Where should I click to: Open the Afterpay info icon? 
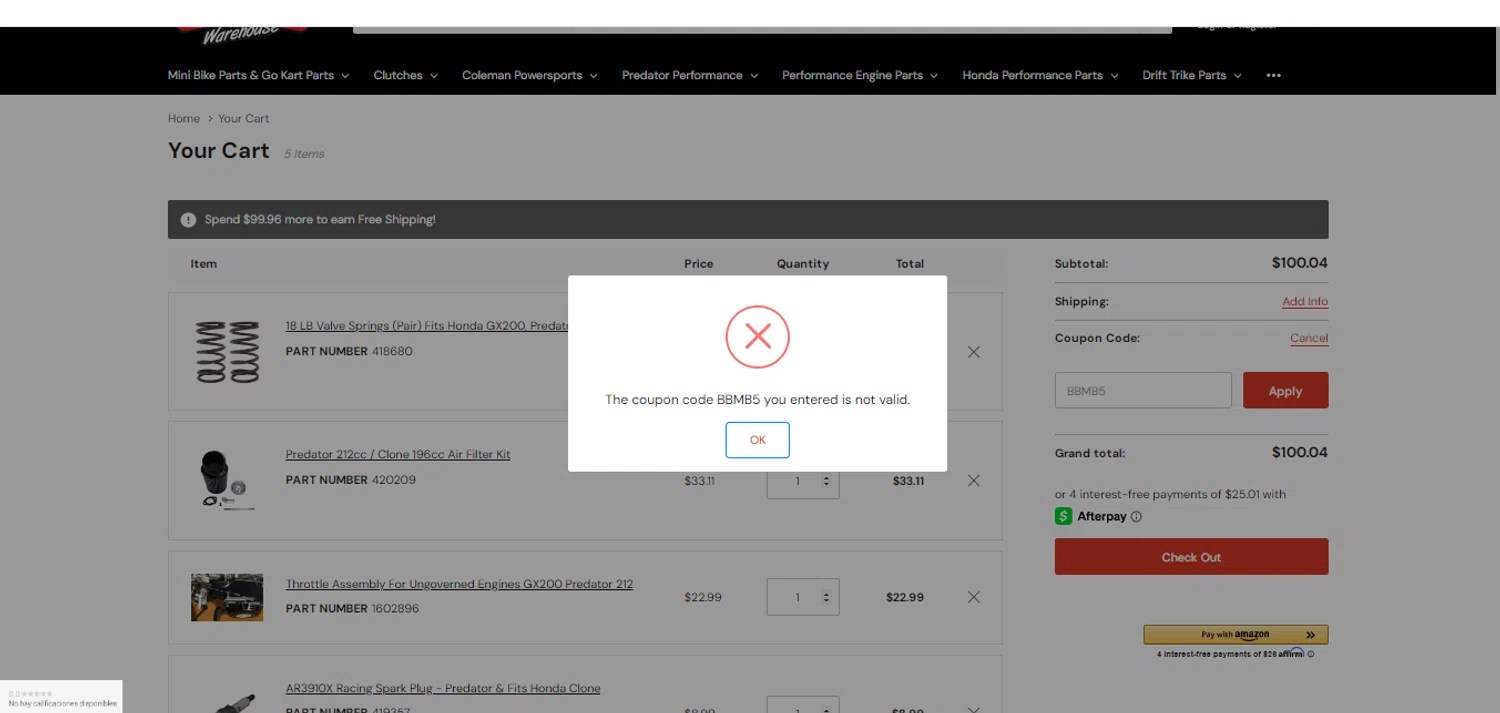click(1136, 517)
